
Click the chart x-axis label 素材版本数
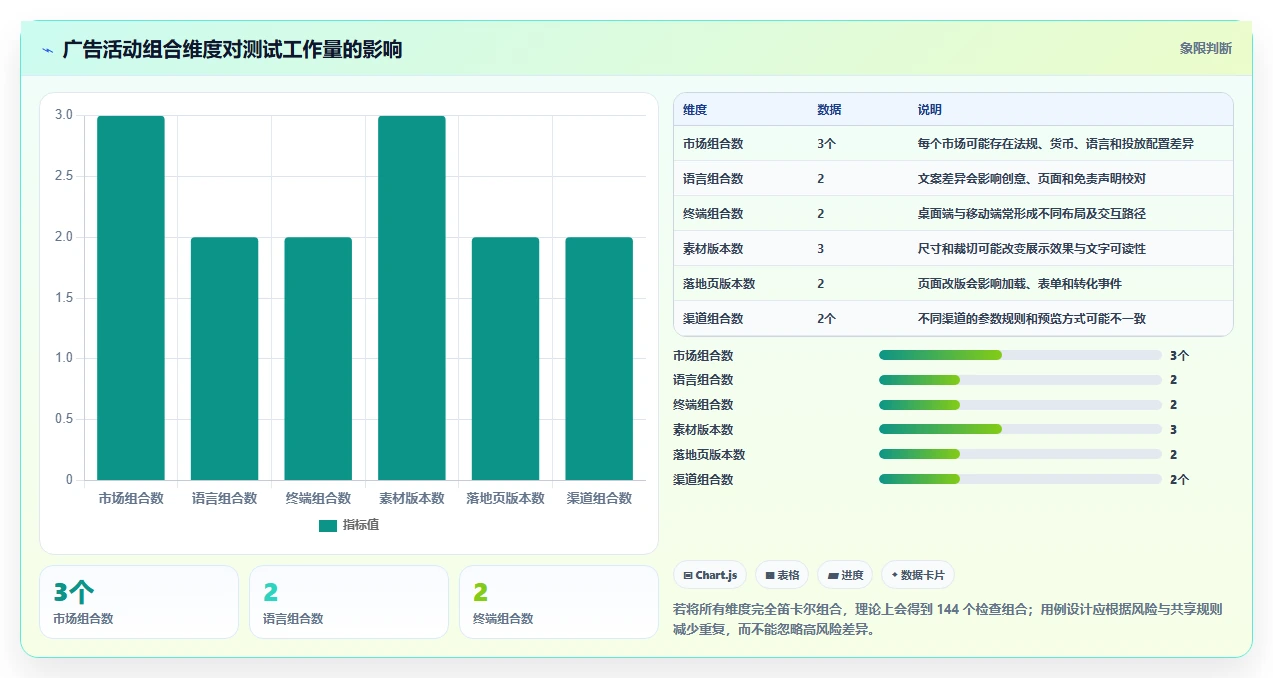[x=412, y=498]
